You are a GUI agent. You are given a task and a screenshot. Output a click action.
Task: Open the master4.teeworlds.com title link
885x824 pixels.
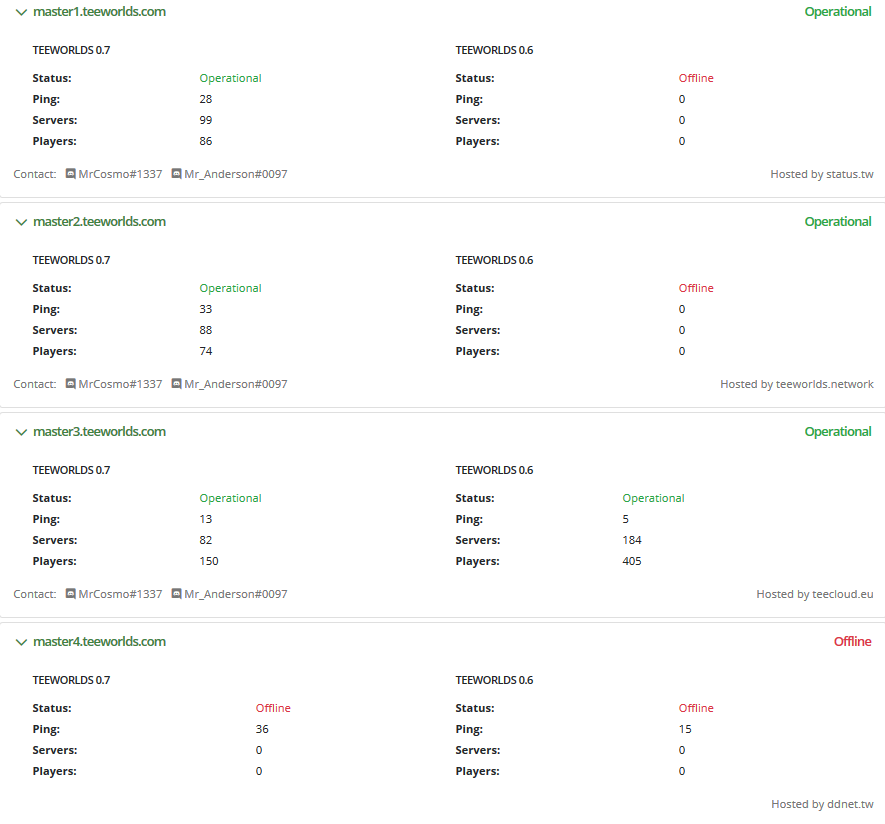[99, 642]
